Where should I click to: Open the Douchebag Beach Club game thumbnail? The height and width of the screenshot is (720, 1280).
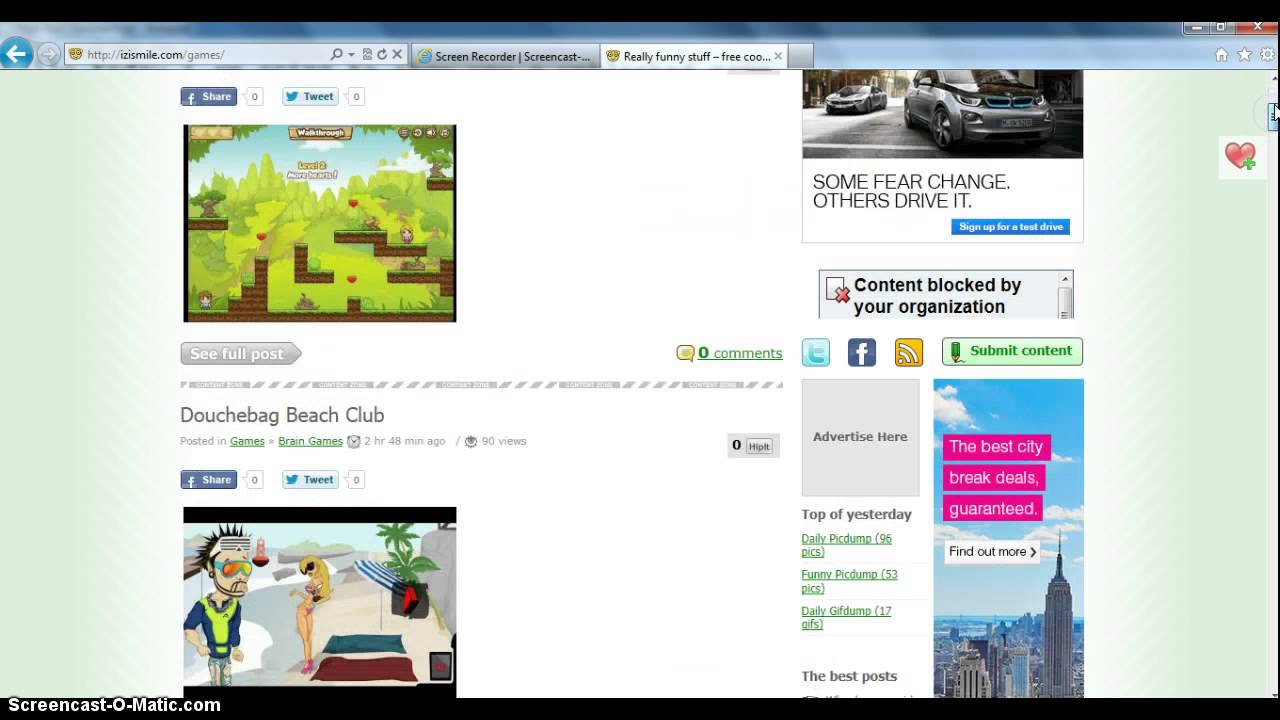tap(320, 601)
